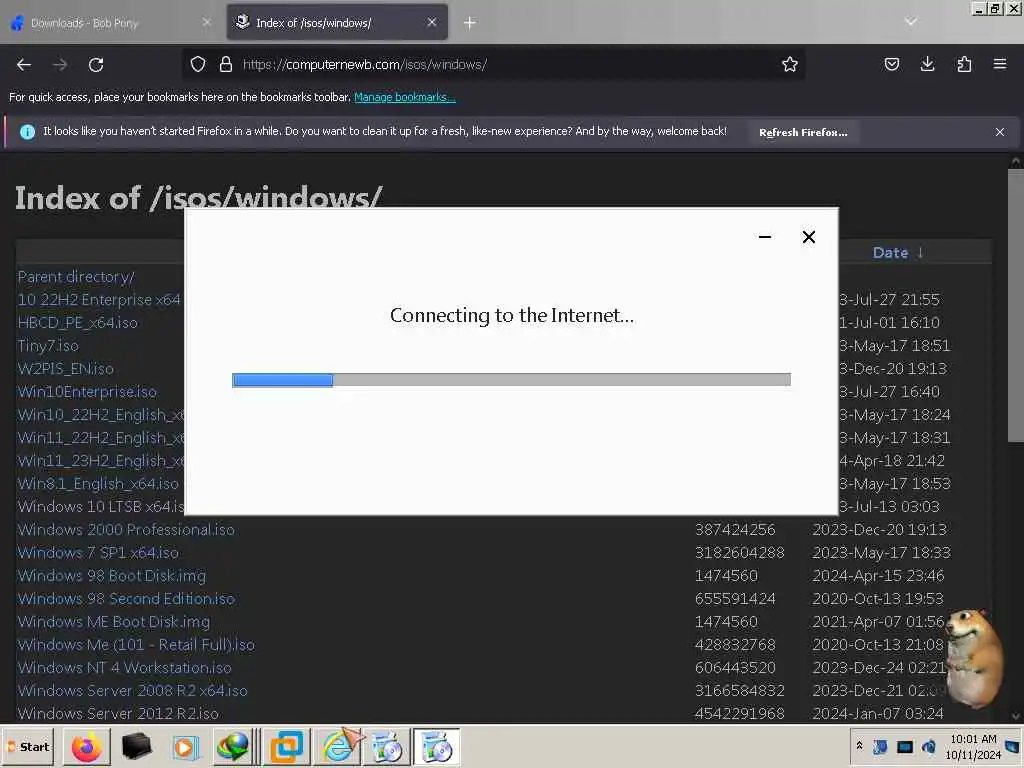Image resolution: width=1024 pixels, height=768 pixels.
Task: Select date 2020-Oct-13 19:53
Action: tap(878, 599)
